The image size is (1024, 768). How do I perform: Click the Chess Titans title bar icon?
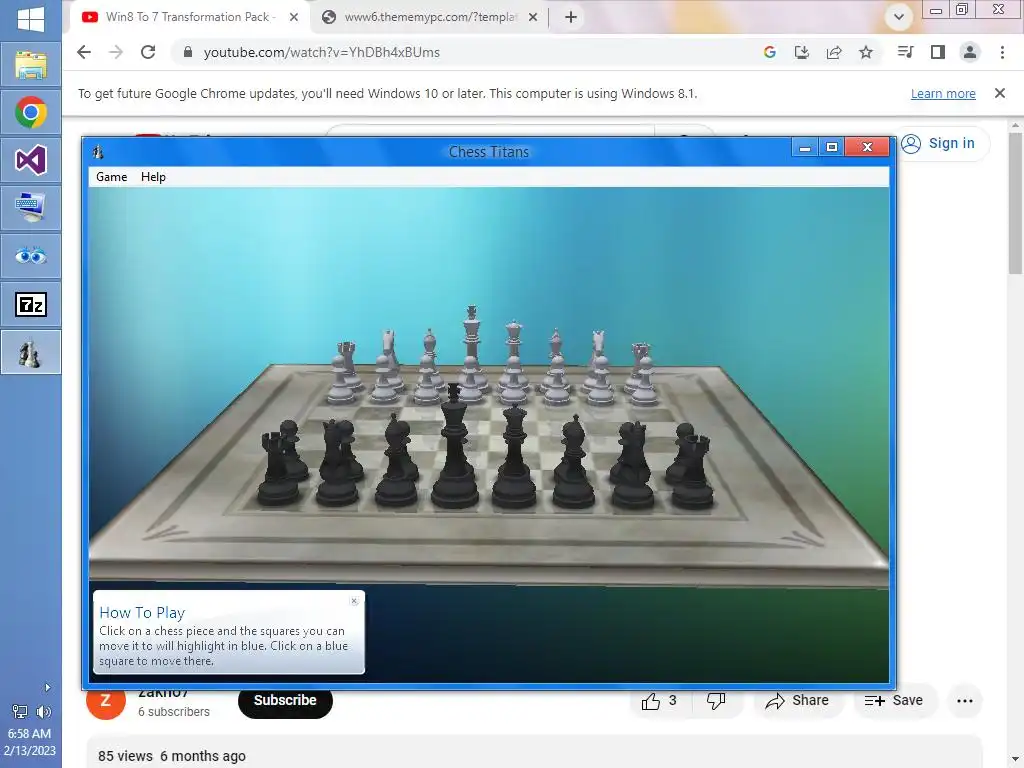click(x=98, y=152)
